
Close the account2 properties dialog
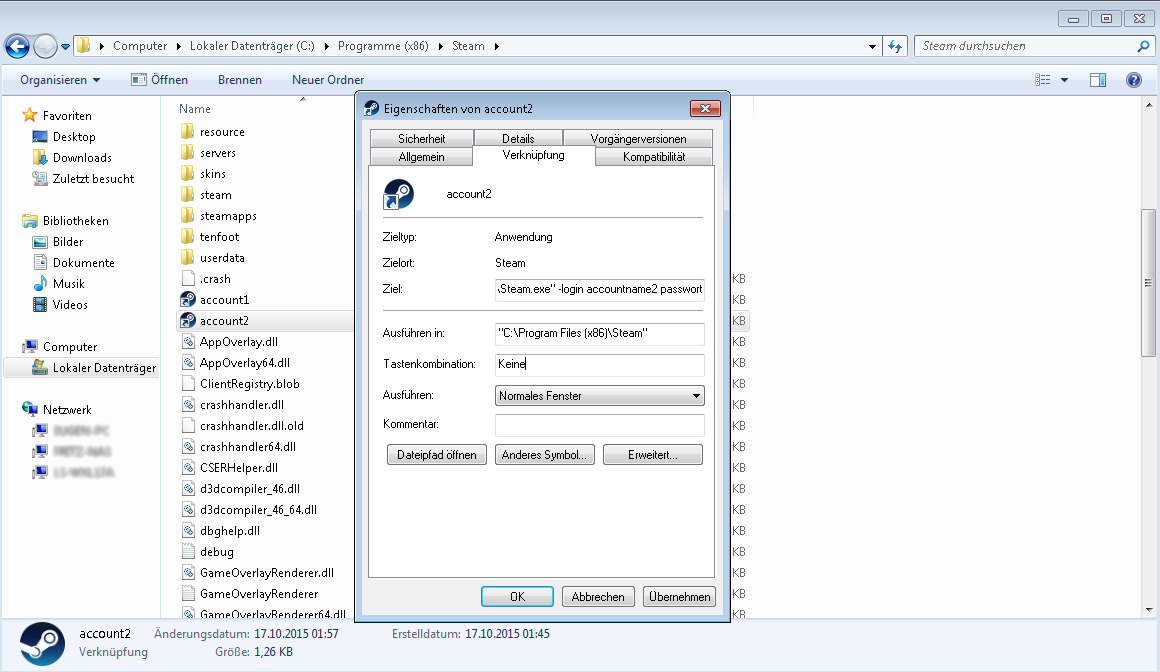pyautogui.click(x=705, y=109)
